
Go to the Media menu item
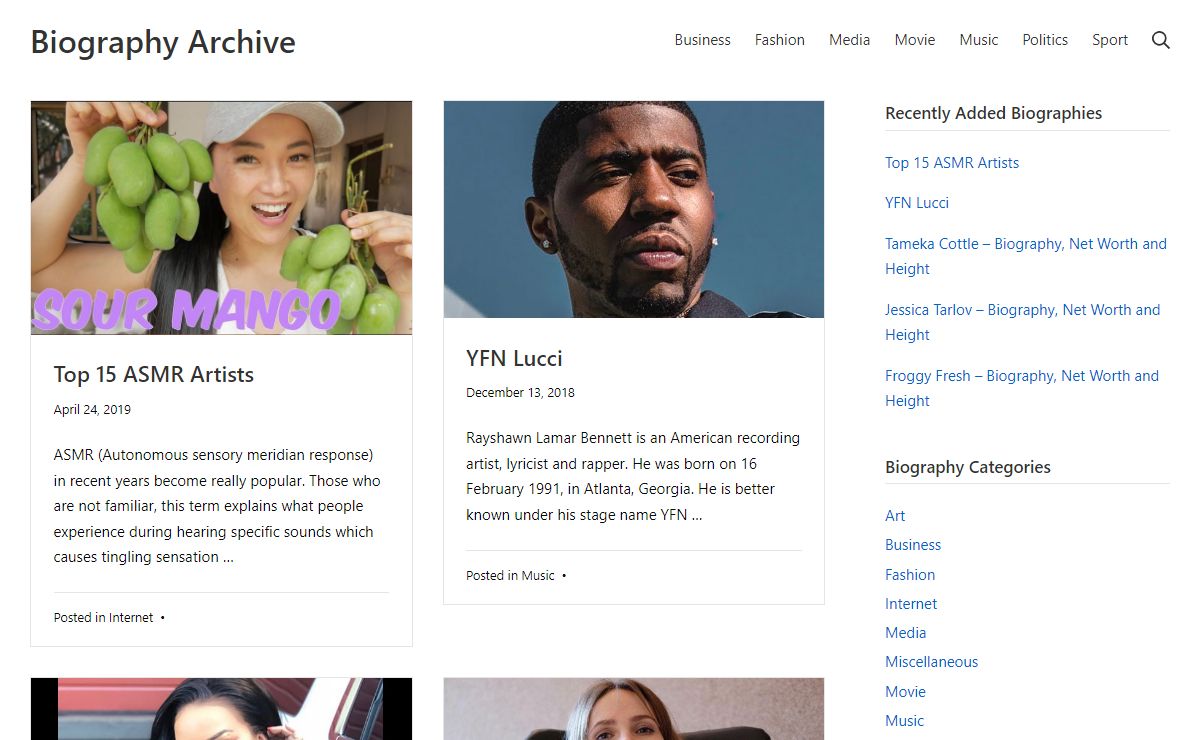pos(849,40)
